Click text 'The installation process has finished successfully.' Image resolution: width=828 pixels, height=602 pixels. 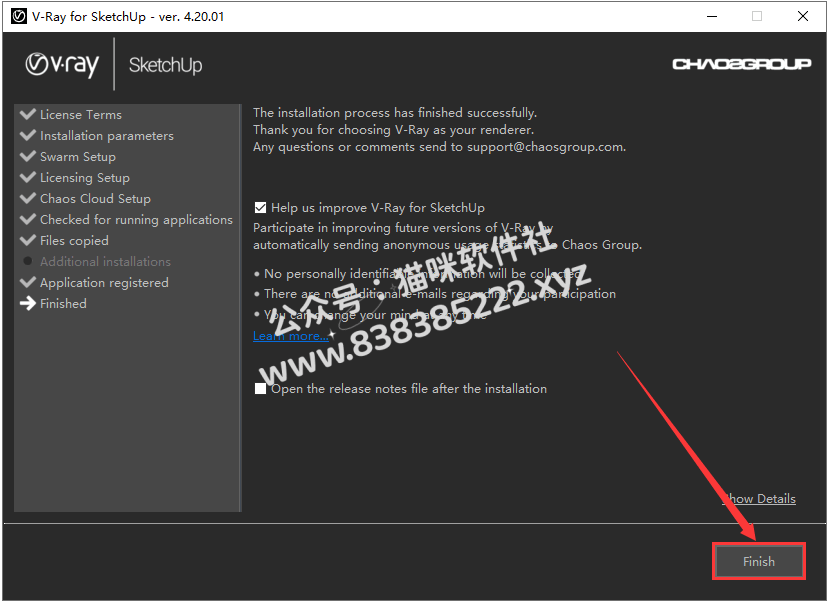click(394, 113)
